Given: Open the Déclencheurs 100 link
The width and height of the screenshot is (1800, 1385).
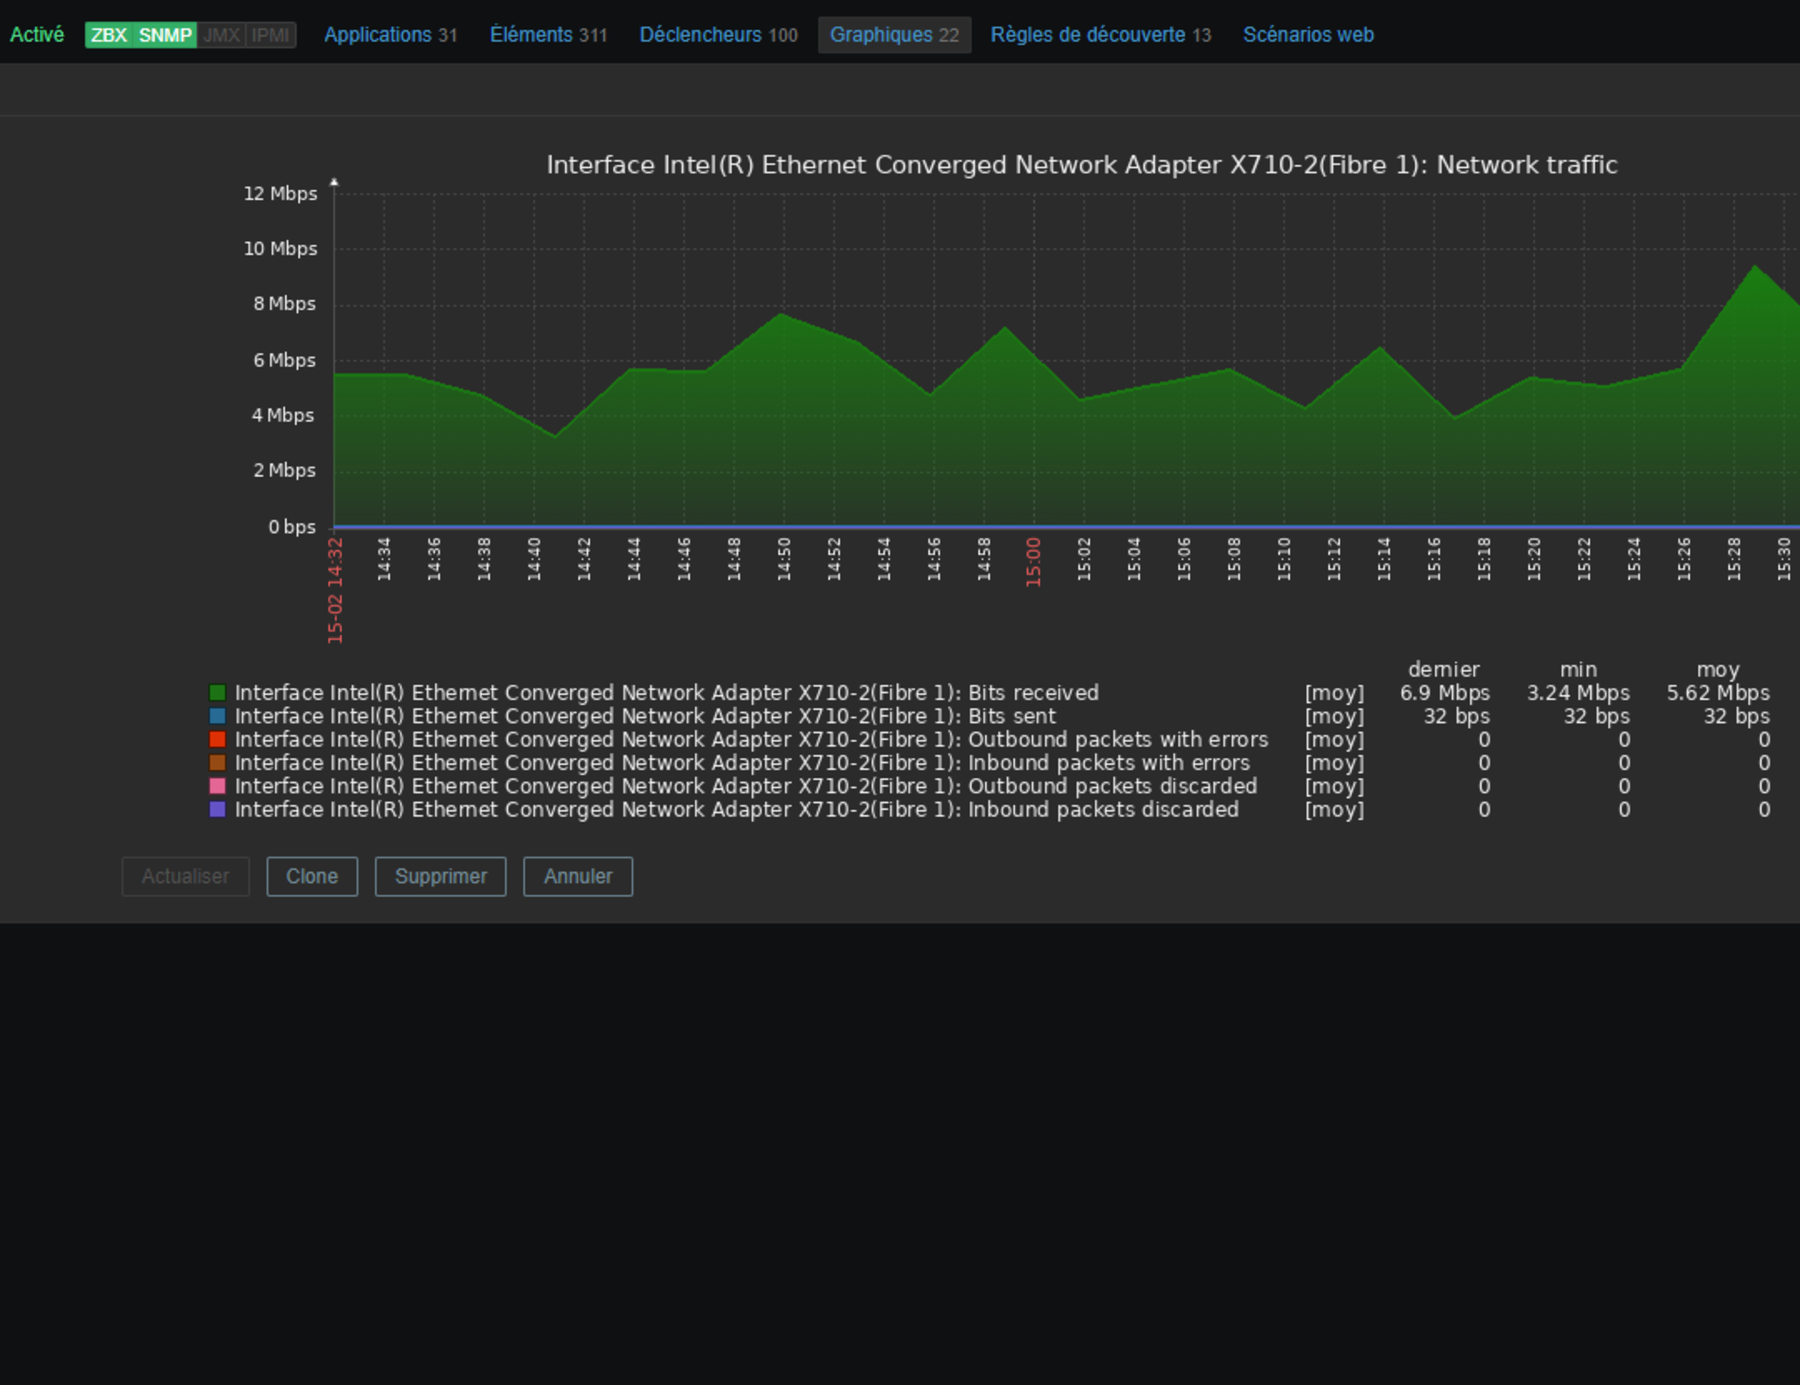Looking at the screenshot, I should click(718, 35).
